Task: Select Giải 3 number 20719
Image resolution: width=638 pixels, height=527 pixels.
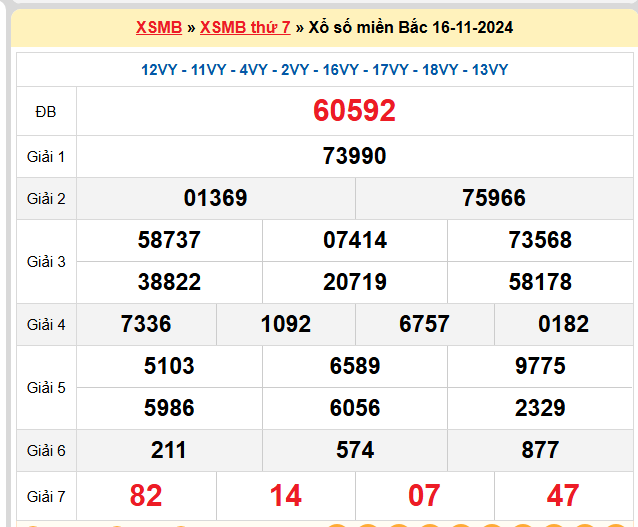Action: click(355, 282)
